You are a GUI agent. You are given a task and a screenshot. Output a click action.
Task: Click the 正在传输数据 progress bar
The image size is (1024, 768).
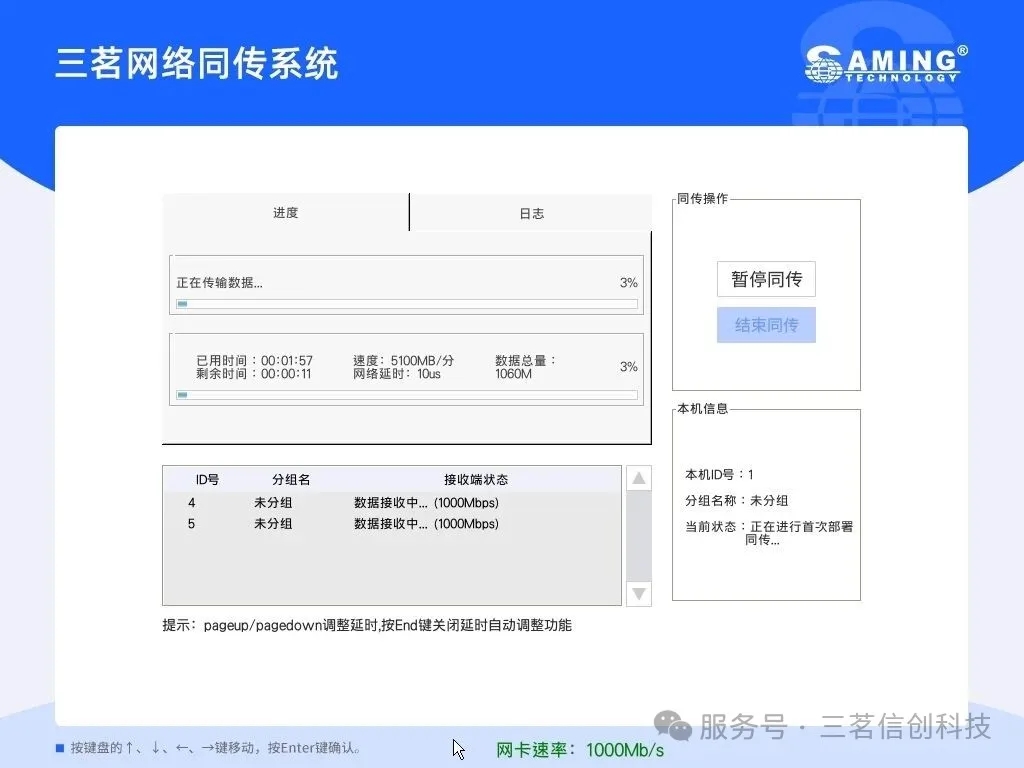(x=407, y=304)
